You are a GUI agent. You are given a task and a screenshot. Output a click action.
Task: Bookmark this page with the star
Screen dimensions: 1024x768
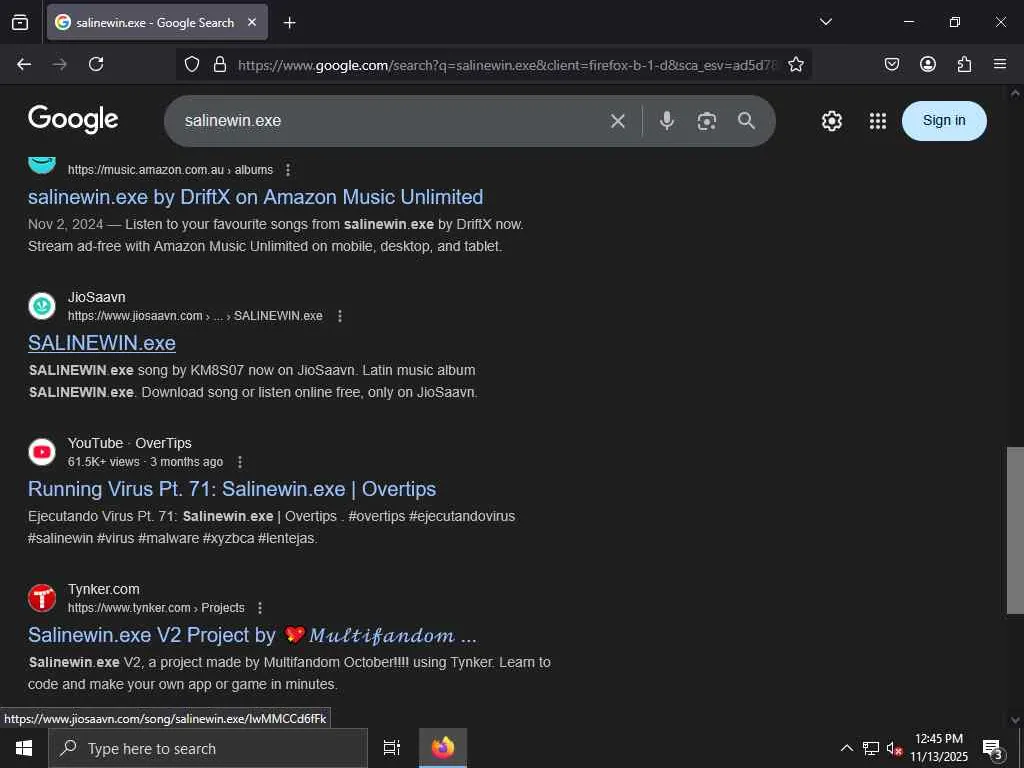click(795, 64)
